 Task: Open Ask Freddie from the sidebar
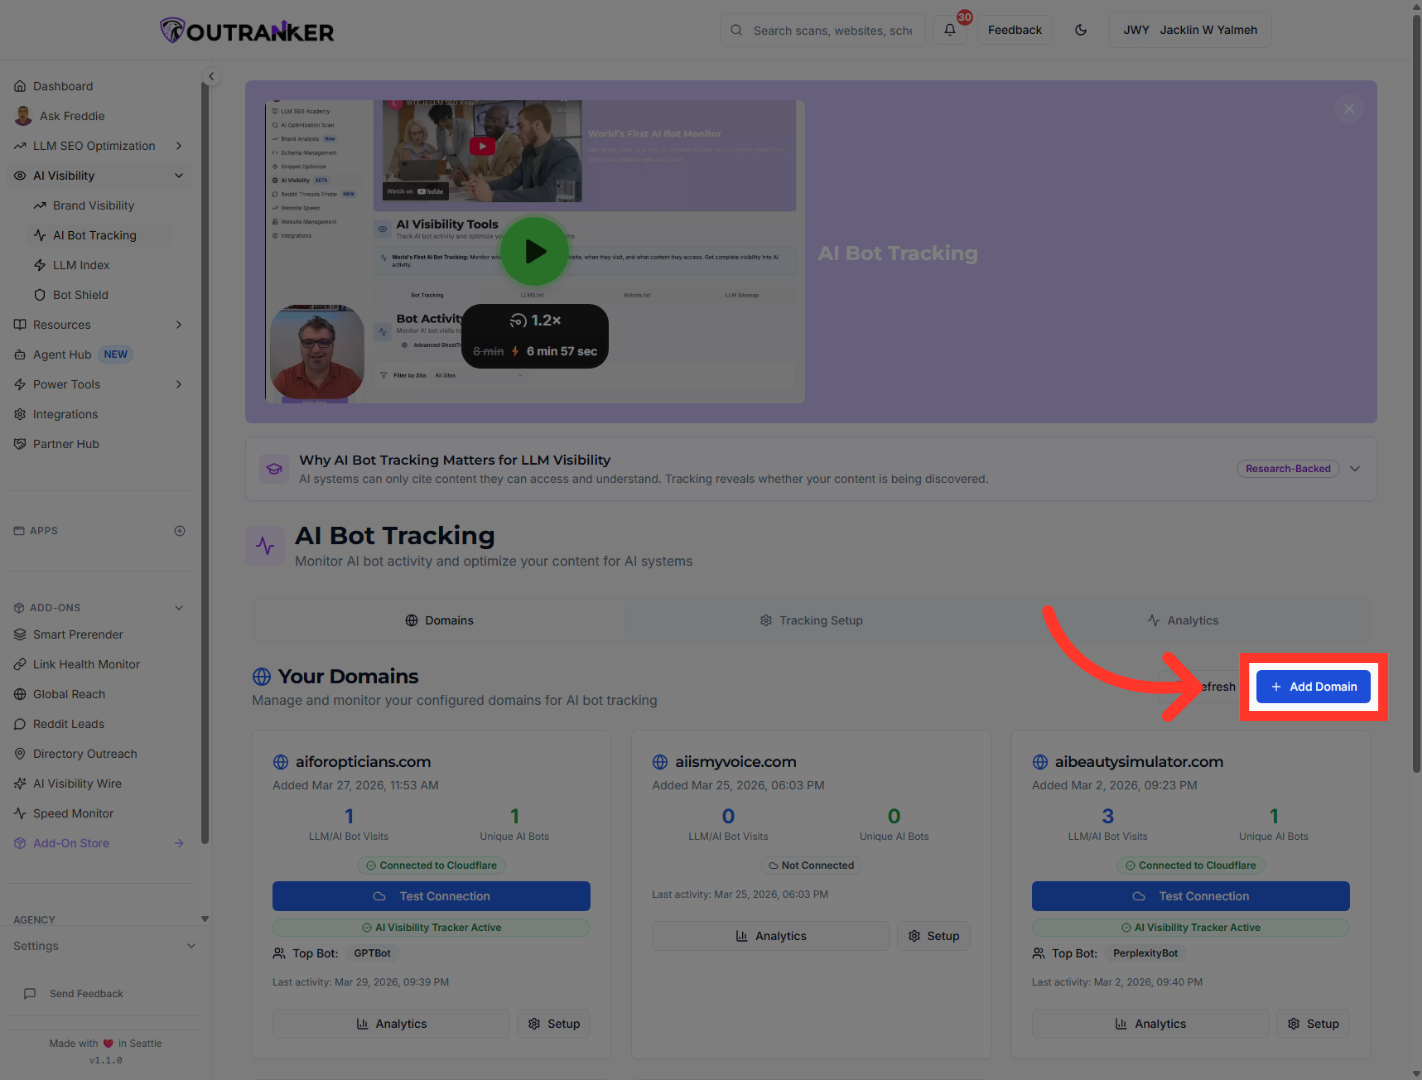pos(70,116)
